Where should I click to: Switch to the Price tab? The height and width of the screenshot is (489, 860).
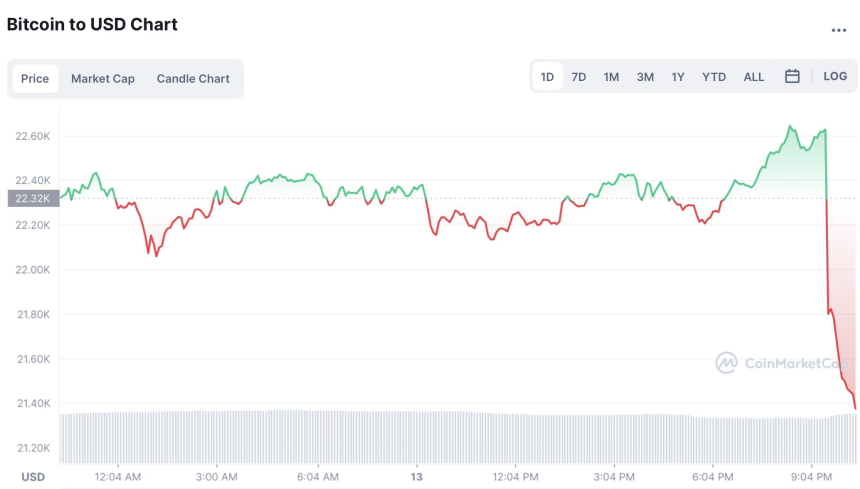[35, 79]
